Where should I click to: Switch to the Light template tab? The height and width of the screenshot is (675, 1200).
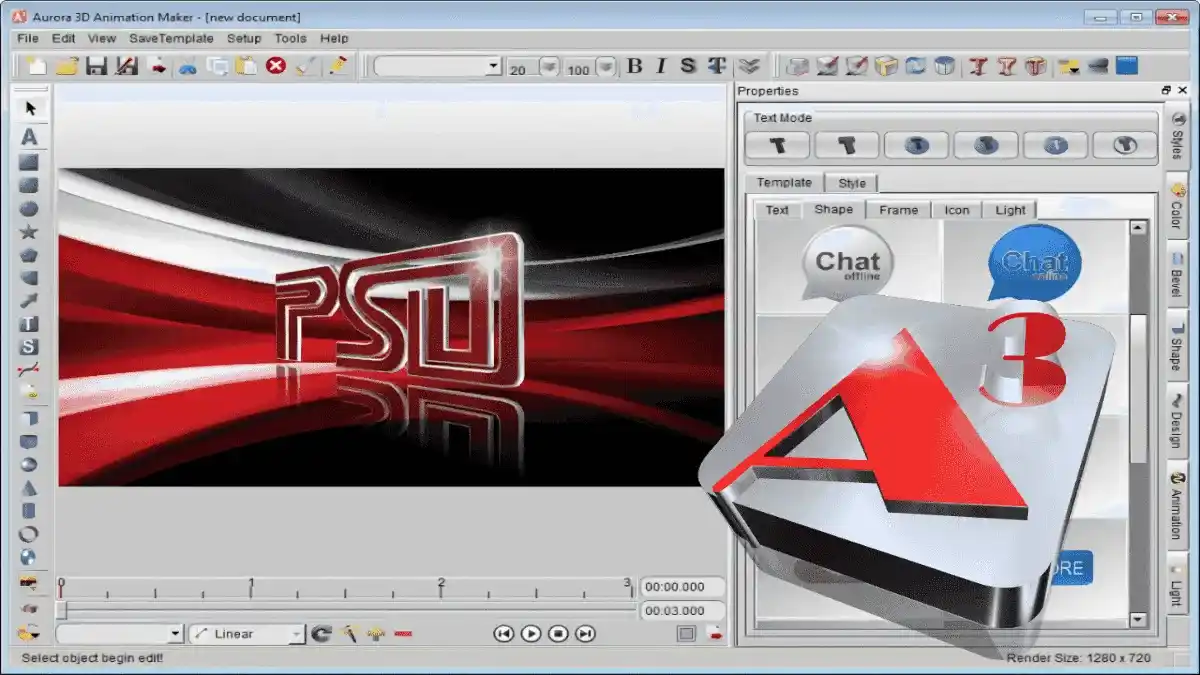pos(1010,210)
